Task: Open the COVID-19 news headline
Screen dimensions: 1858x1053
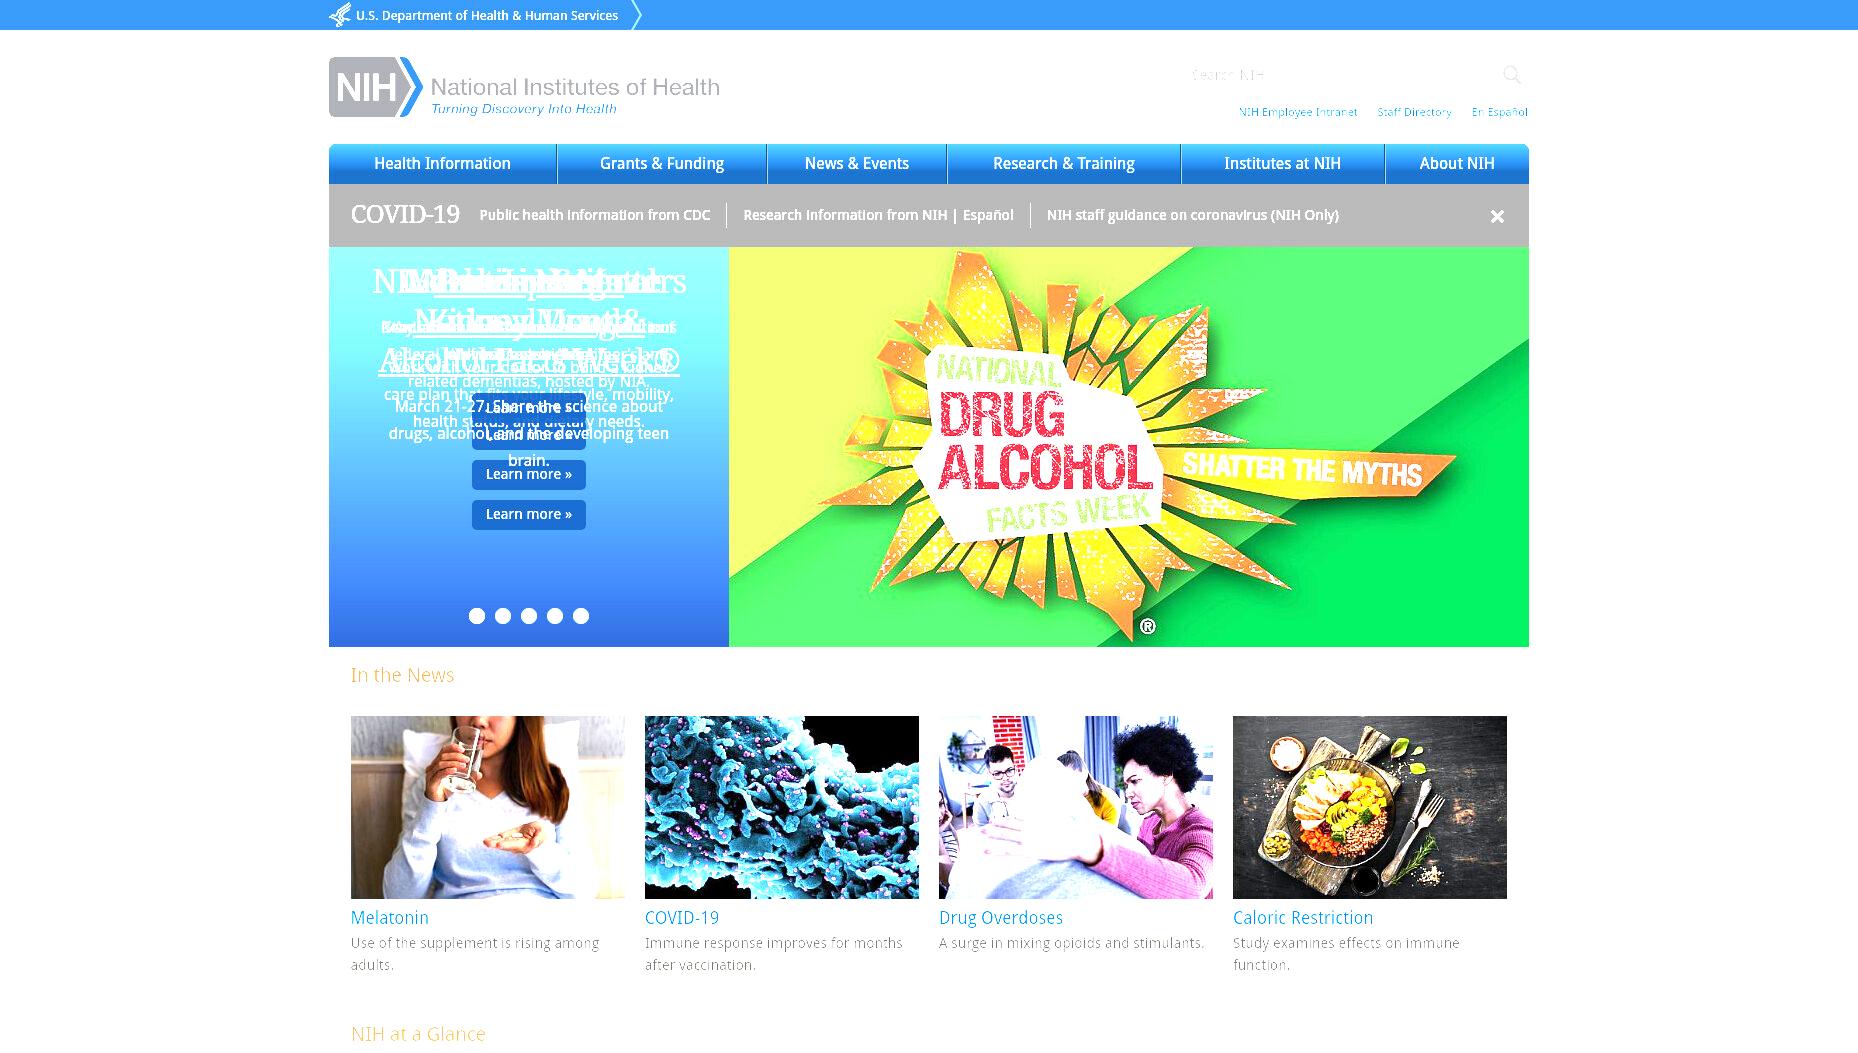Action: pos(682,918)
